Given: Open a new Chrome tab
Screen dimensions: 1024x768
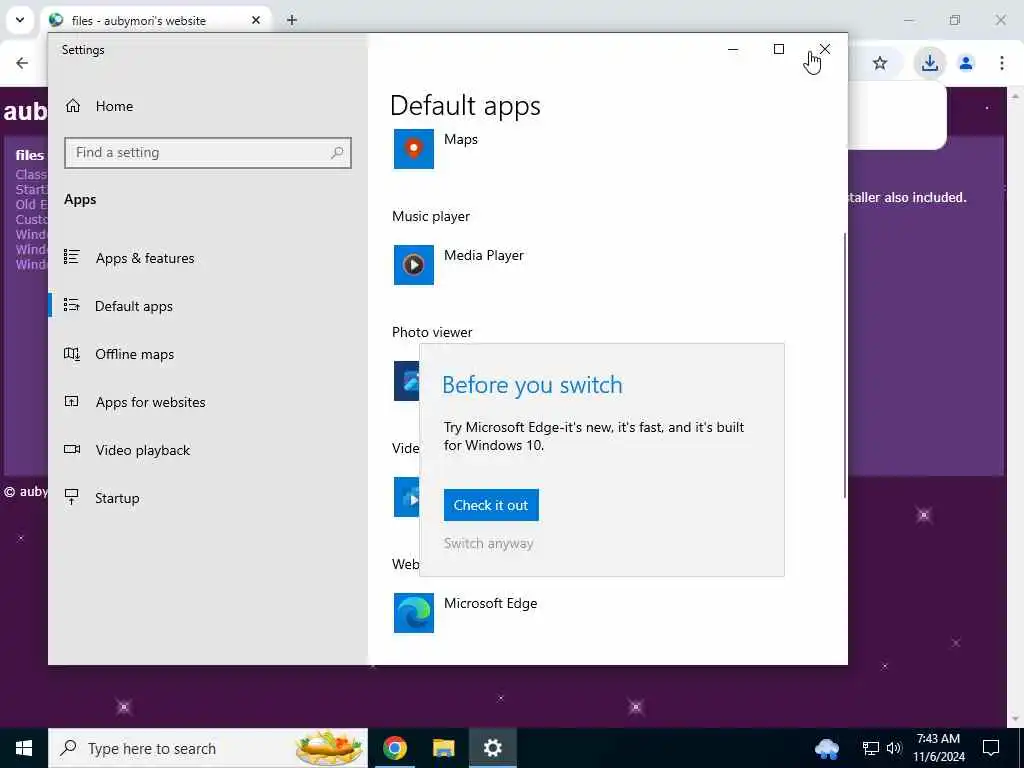Looking at the screenshot, I should click(292, 20).
